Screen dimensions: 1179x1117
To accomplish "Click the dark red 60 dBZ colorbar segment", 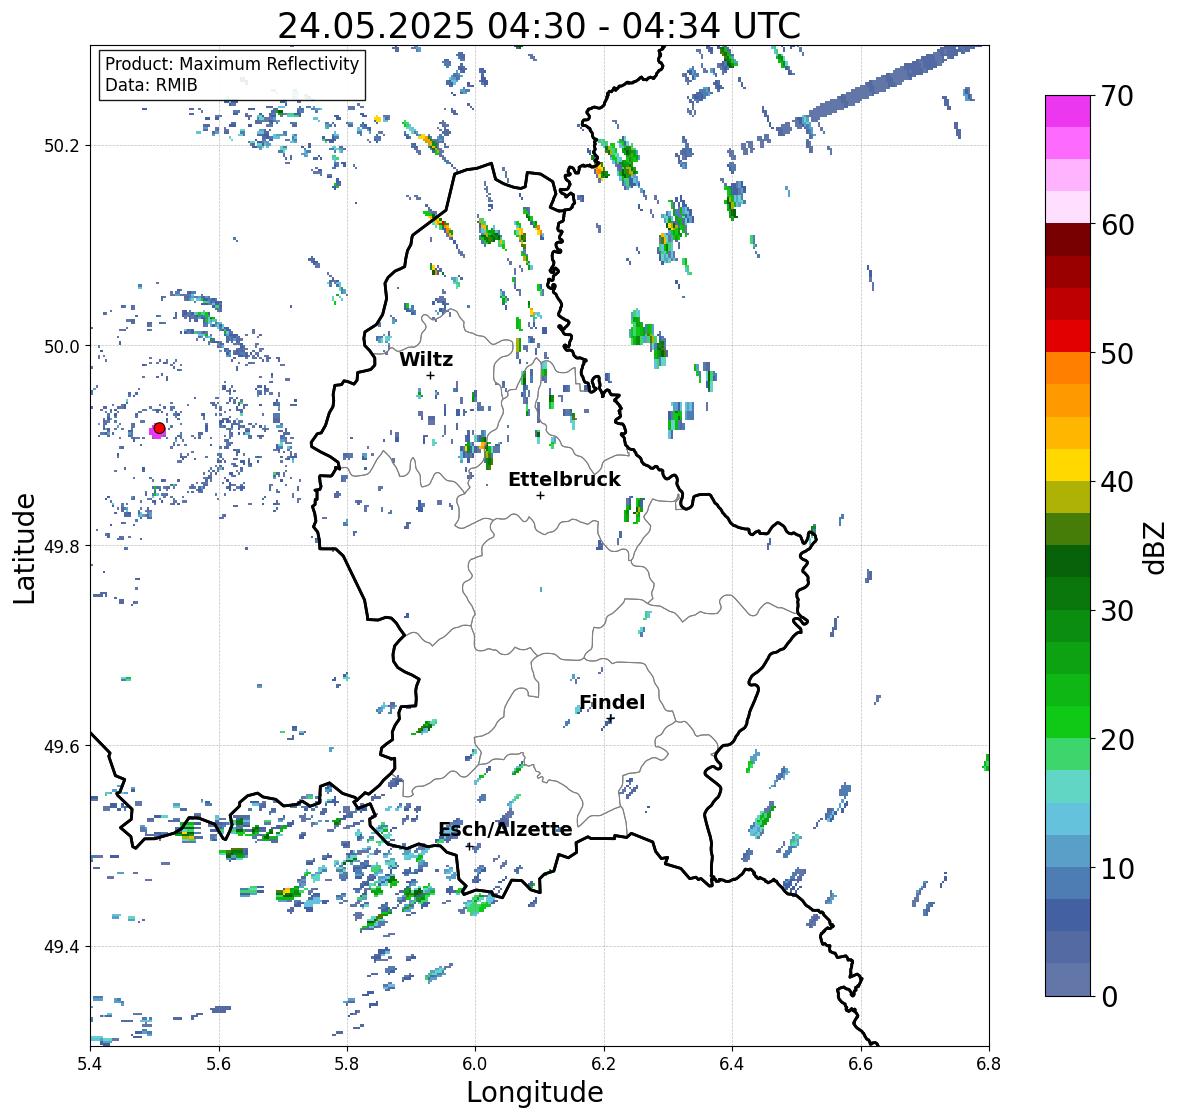I will pos(1068,239).
